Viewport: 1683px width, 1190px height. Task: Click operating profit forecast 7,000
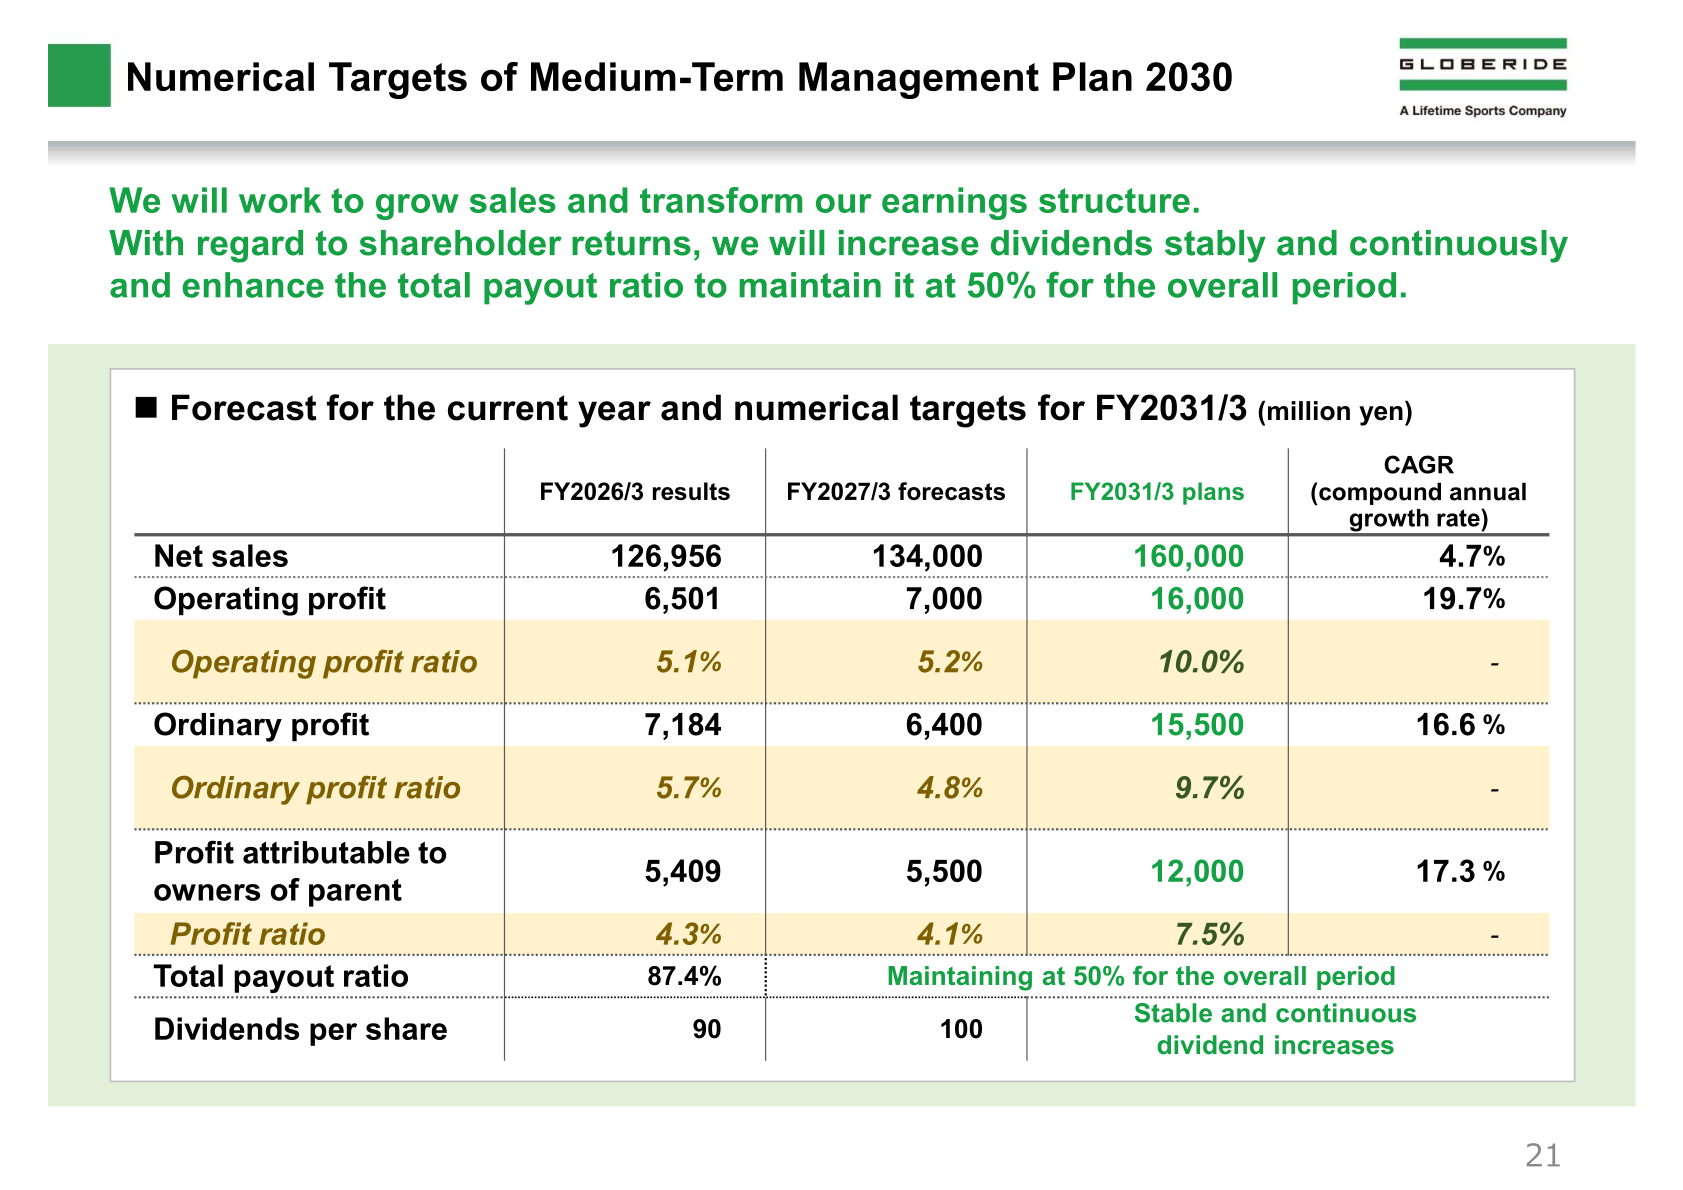(x=943, y=599)
